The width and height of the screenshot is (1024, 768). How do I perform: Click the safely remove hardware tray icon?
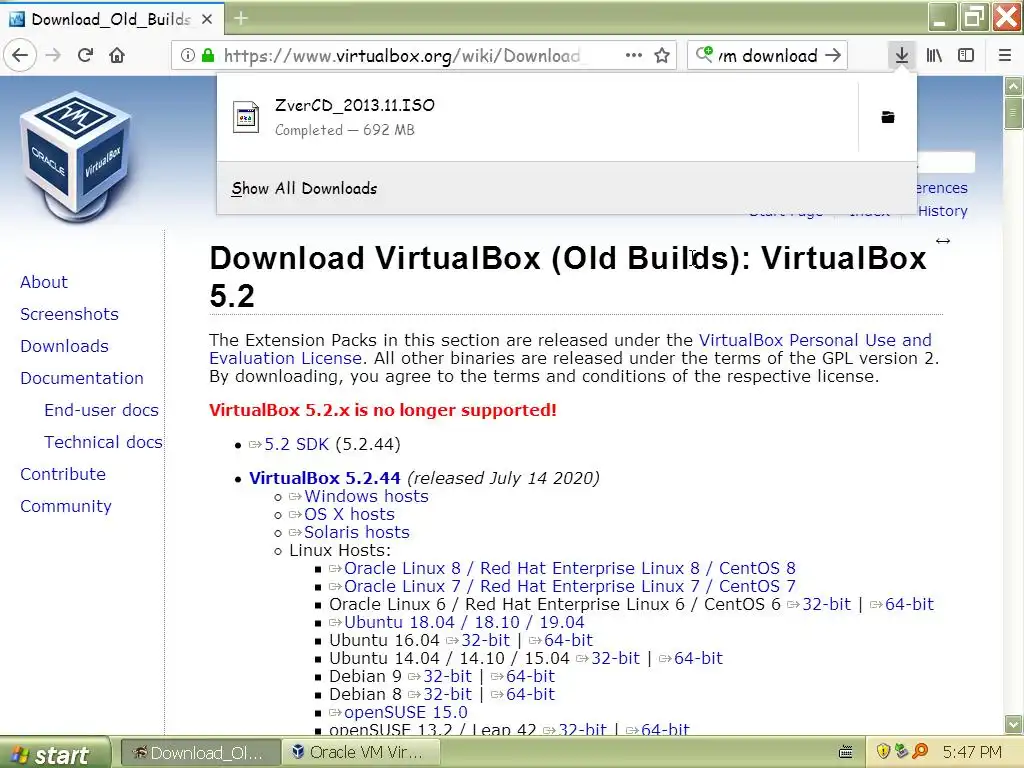[901, 752]
